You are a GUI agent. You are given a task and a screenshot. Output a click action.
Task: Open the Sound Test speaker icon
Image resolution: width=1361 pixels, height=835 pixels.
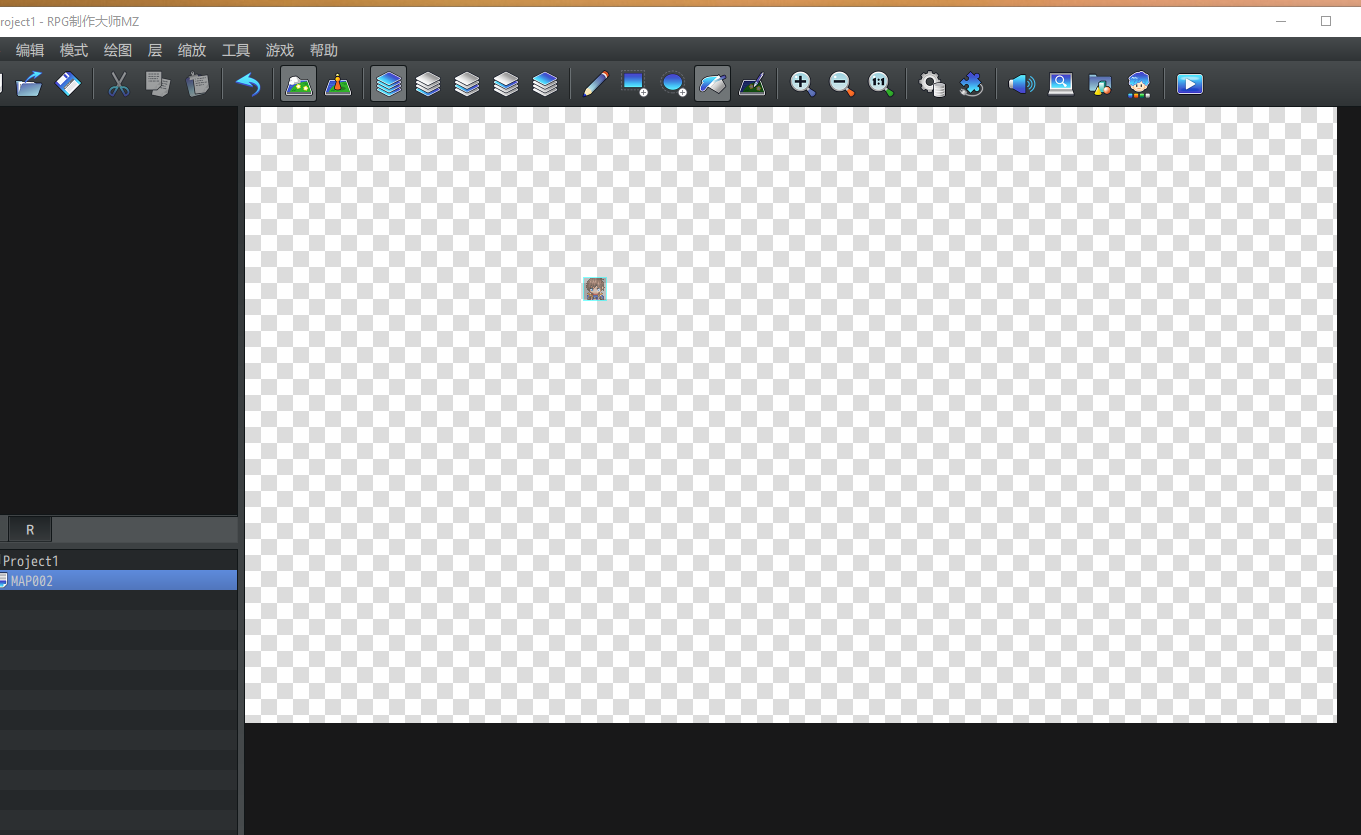(1021, 84)
